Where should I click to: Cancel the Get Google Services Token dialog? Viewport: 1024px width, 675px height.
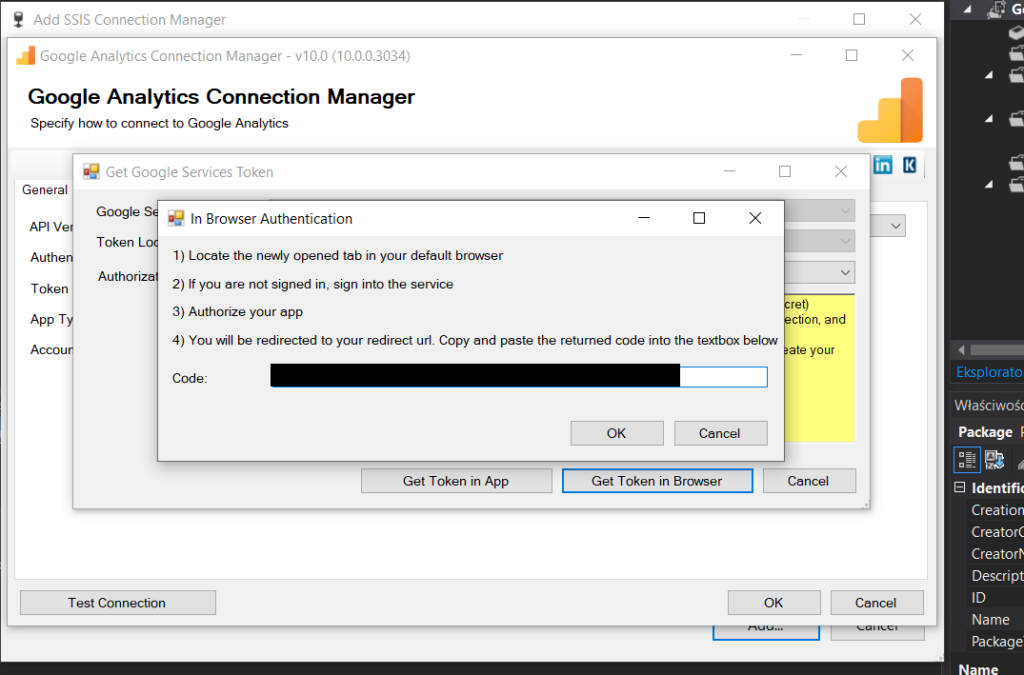tap(808, 481)
